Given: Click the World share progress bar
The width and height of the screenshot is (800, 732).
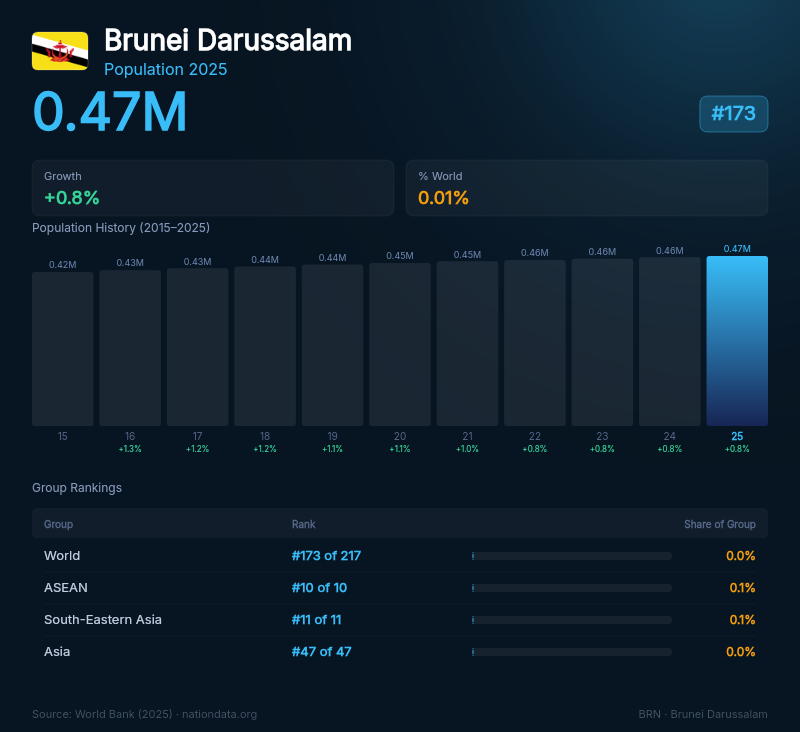Looking at the screenshot, I should [571, 556].
